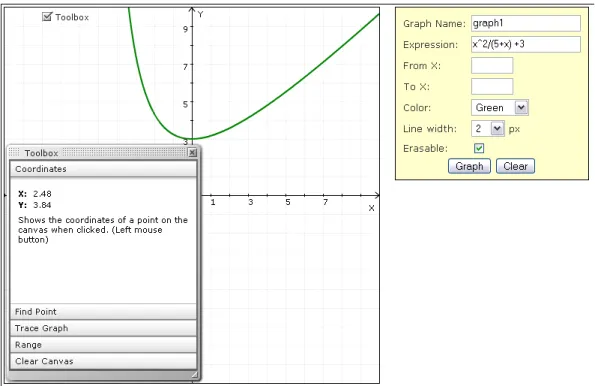Click the y-axis tick label 9
Image resolution: width=595 pixels, height=386 pixels.
coord(185,29)
